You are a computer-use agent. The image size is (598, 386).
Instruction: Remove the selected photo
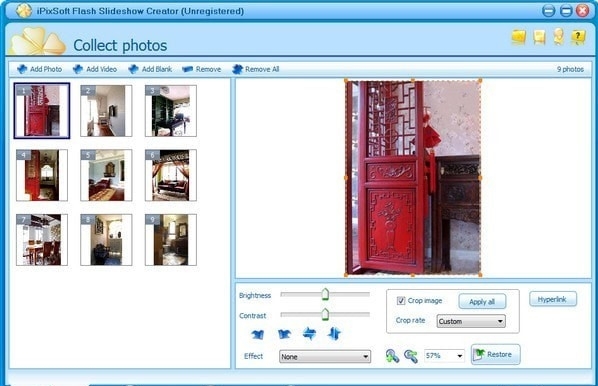tap(202, 69)
